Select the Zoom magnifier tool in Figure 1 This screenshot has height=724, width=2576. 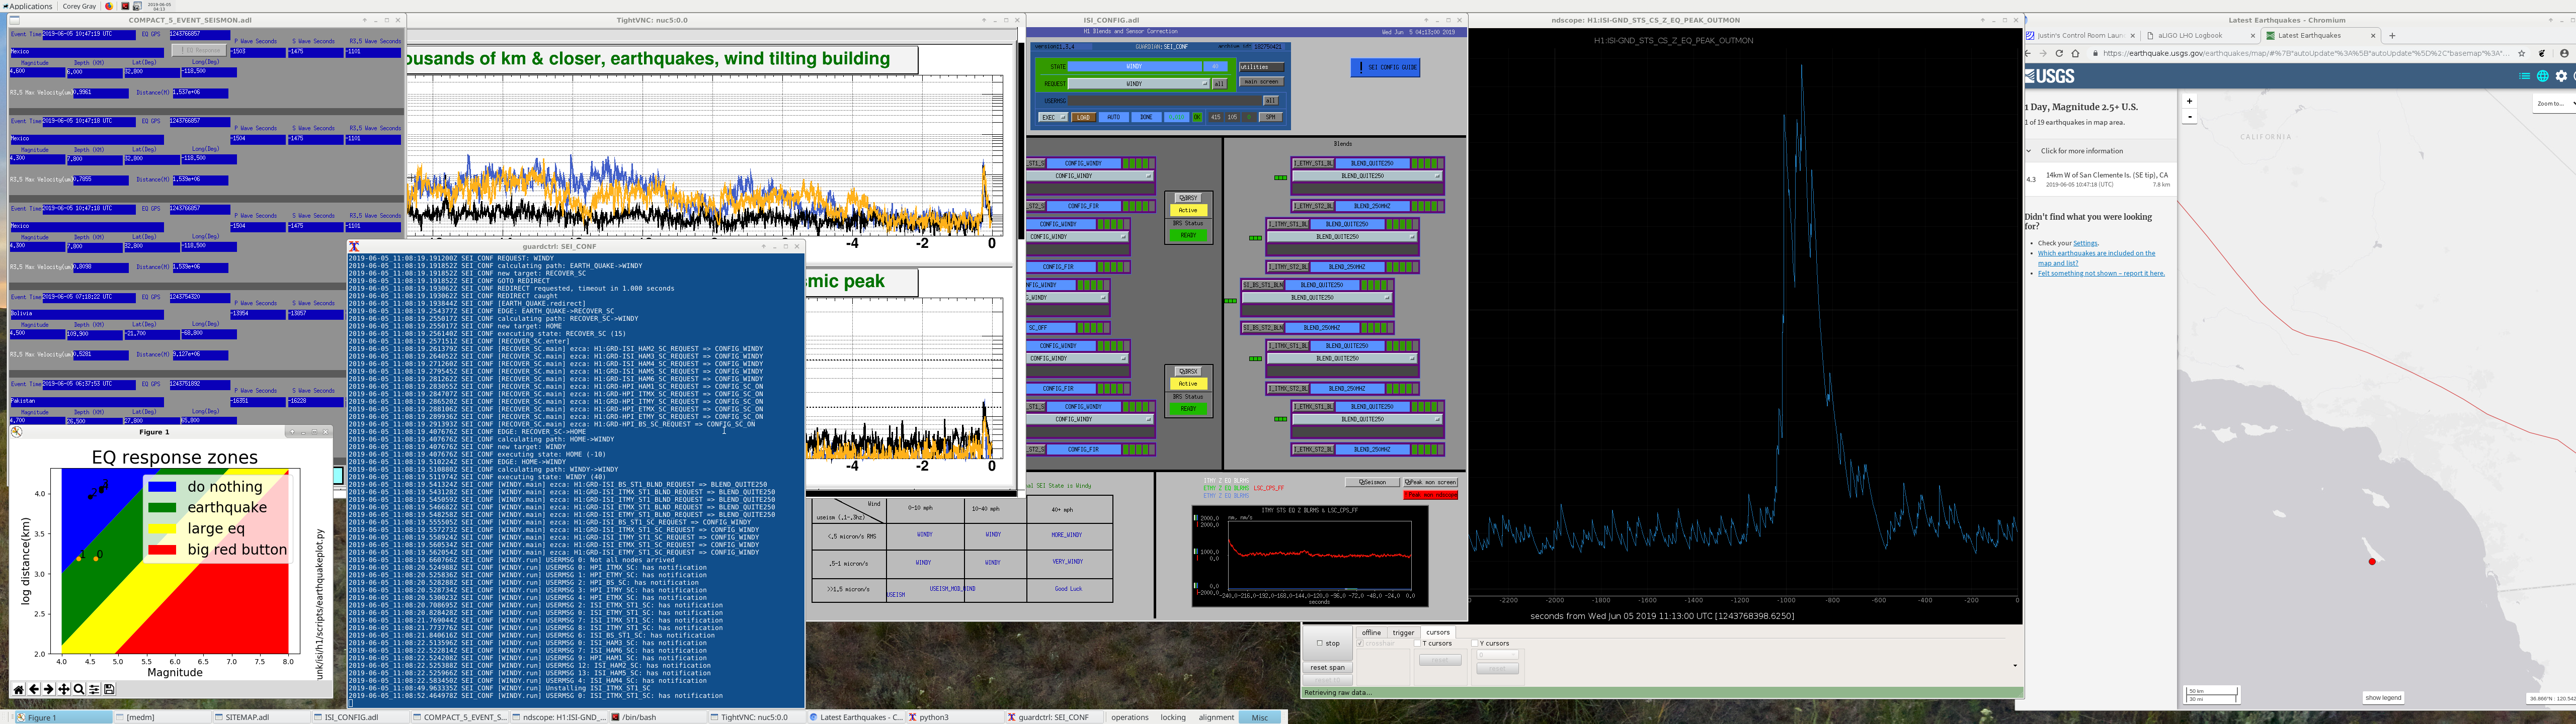(x=79, y=689)
